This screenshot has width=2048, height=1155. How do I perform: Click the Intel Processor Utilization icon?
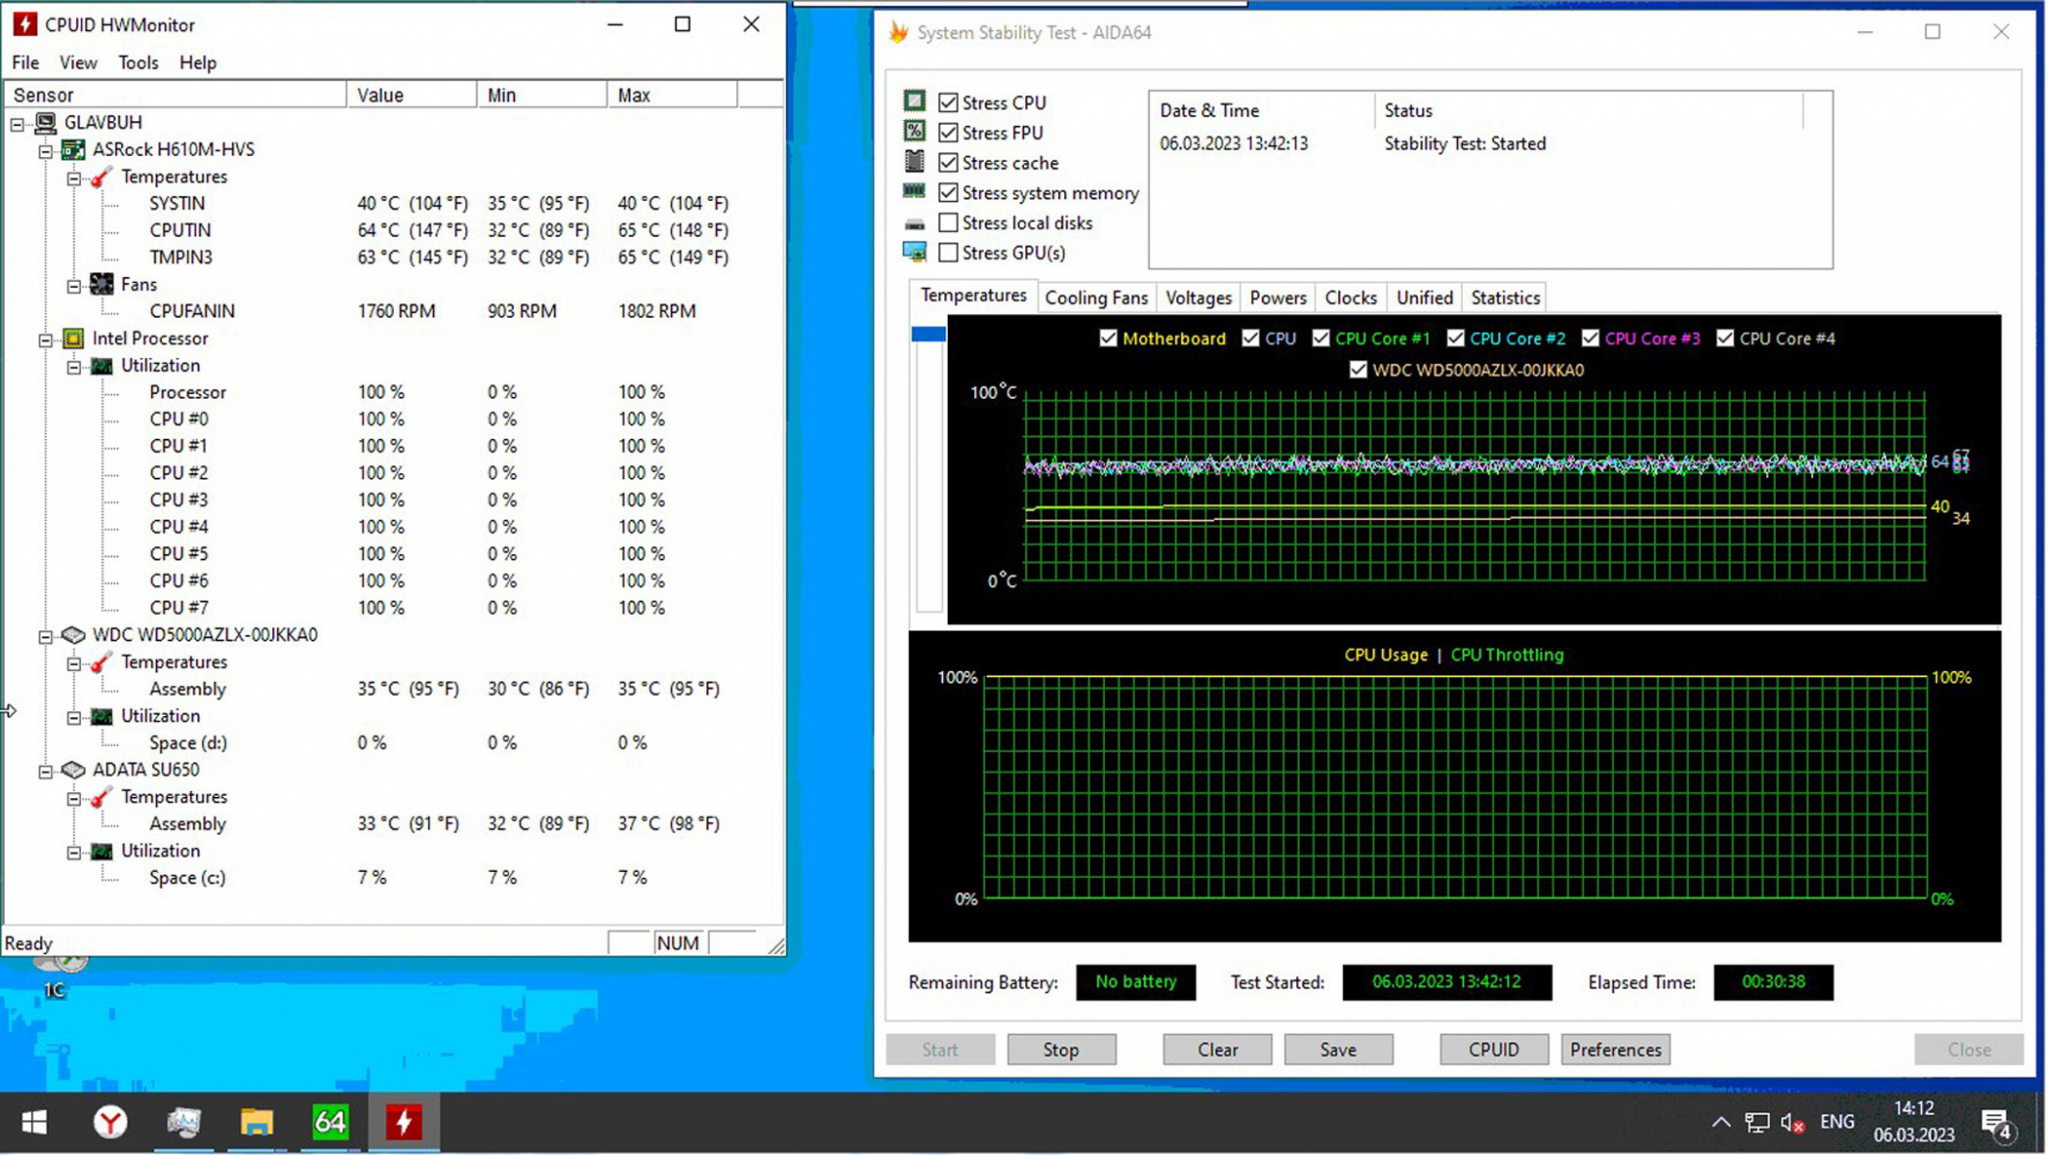click(x=101, y=366)
